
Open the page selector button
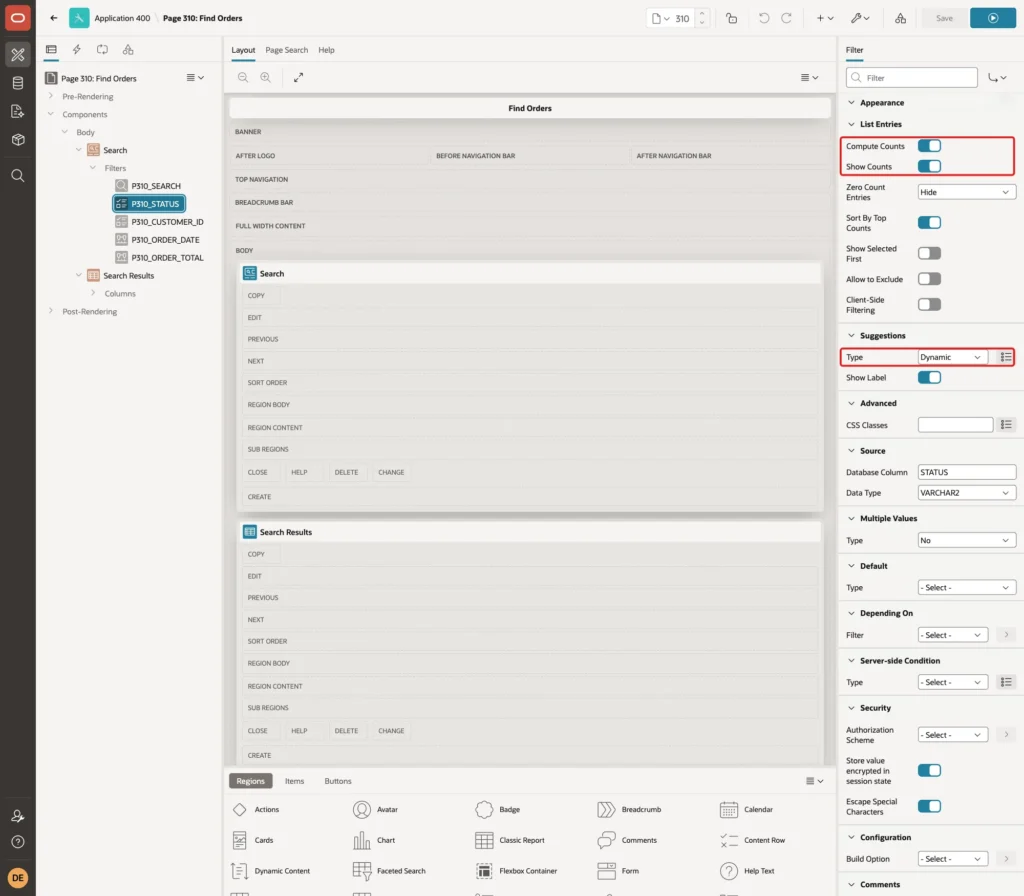(x=660, y=18)
